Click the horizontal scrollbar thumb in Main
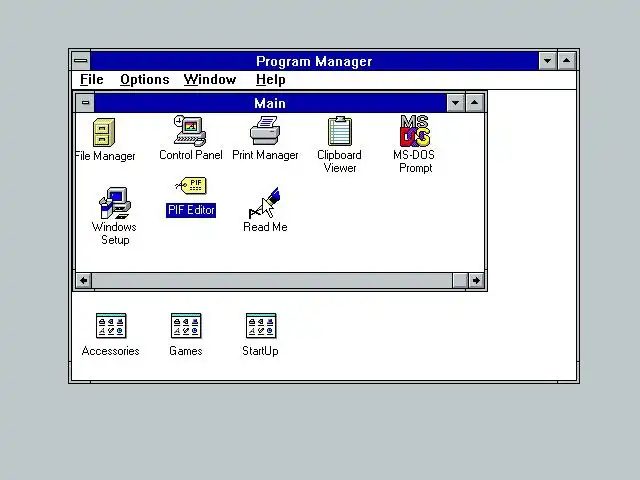The image size is (640, 480). pos(460,280)
